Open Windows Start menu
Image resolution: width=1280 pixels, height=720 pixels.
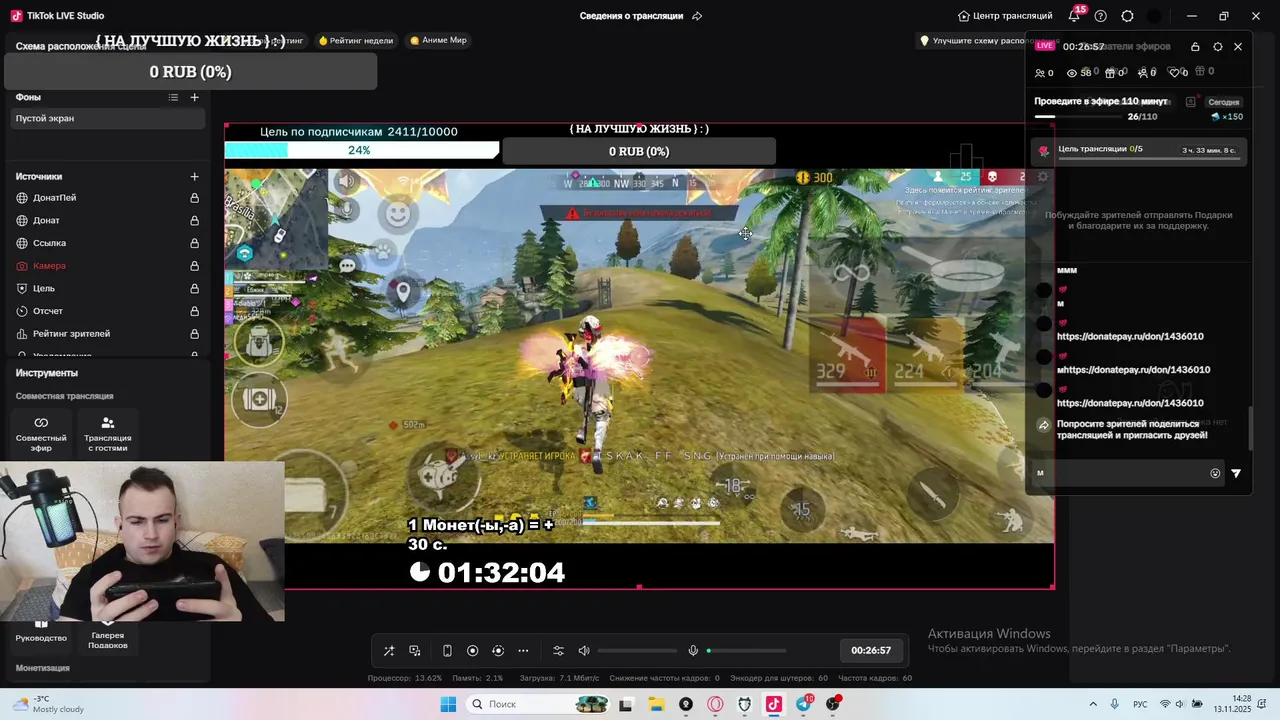coord(448,704)
